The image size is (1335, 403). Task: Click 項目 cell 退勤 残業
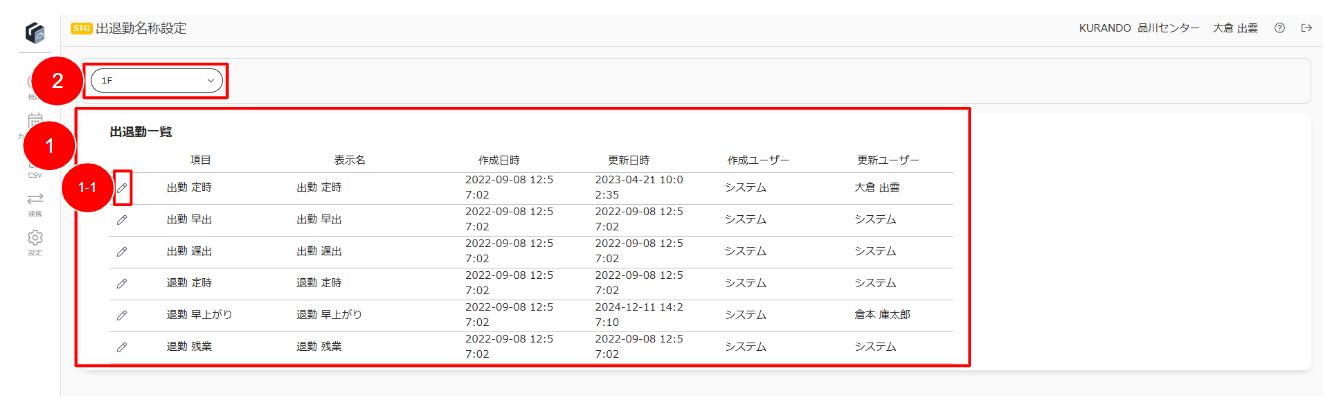[x=189, y=347]
